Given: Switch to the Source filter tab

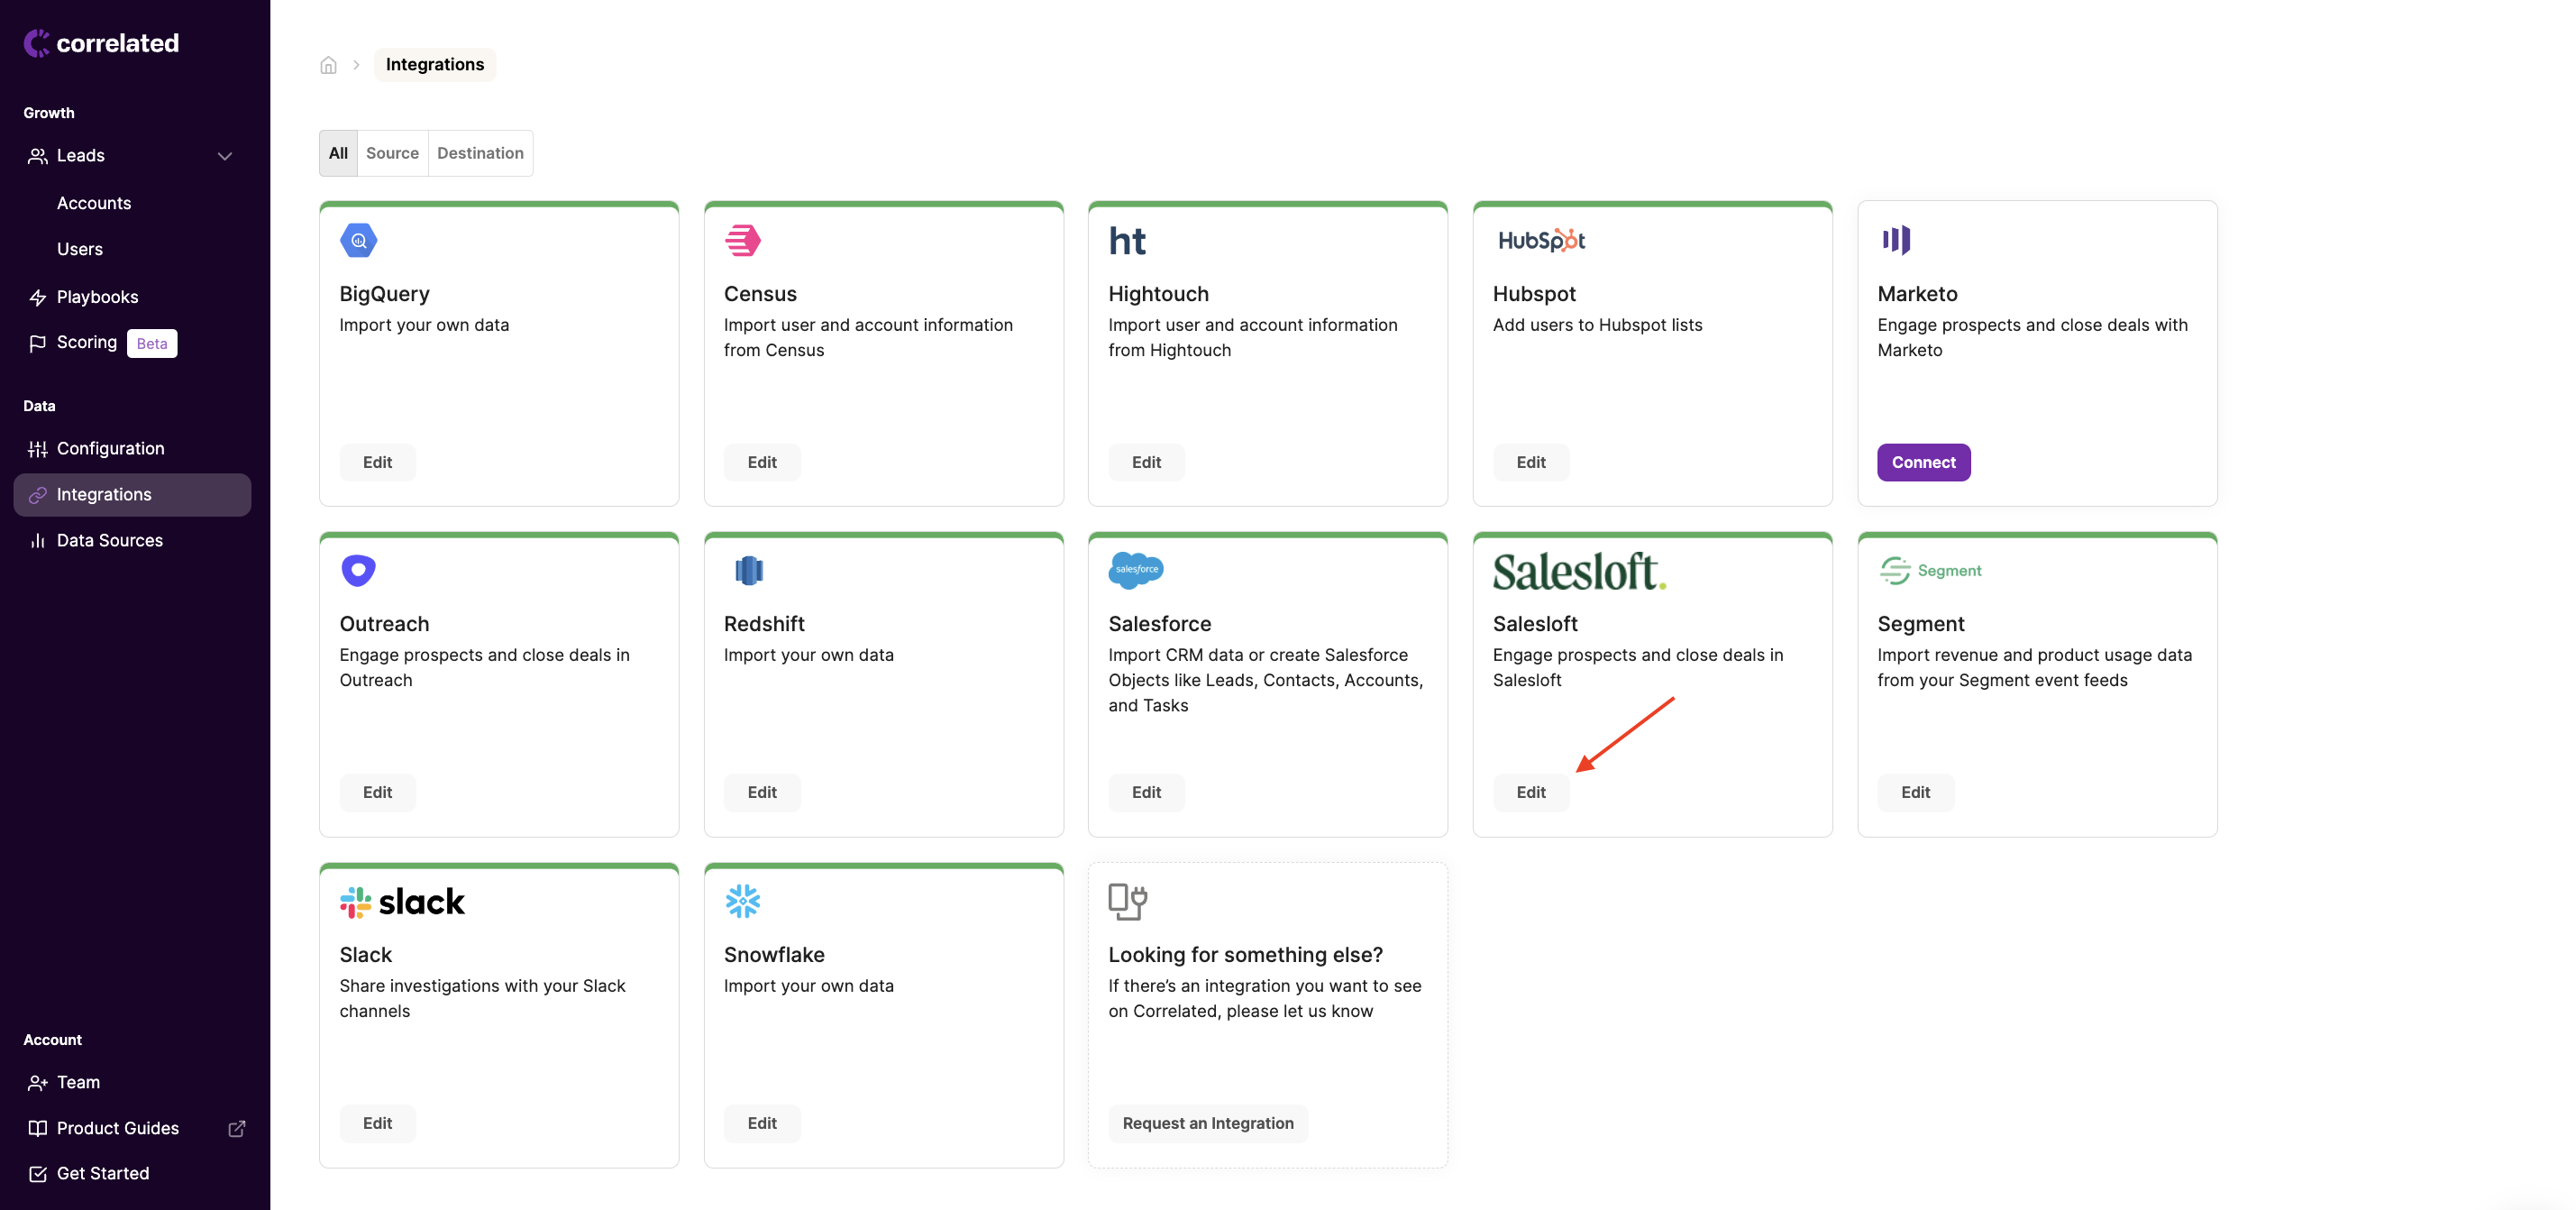Looking at the screenshot, I should 392,153.
